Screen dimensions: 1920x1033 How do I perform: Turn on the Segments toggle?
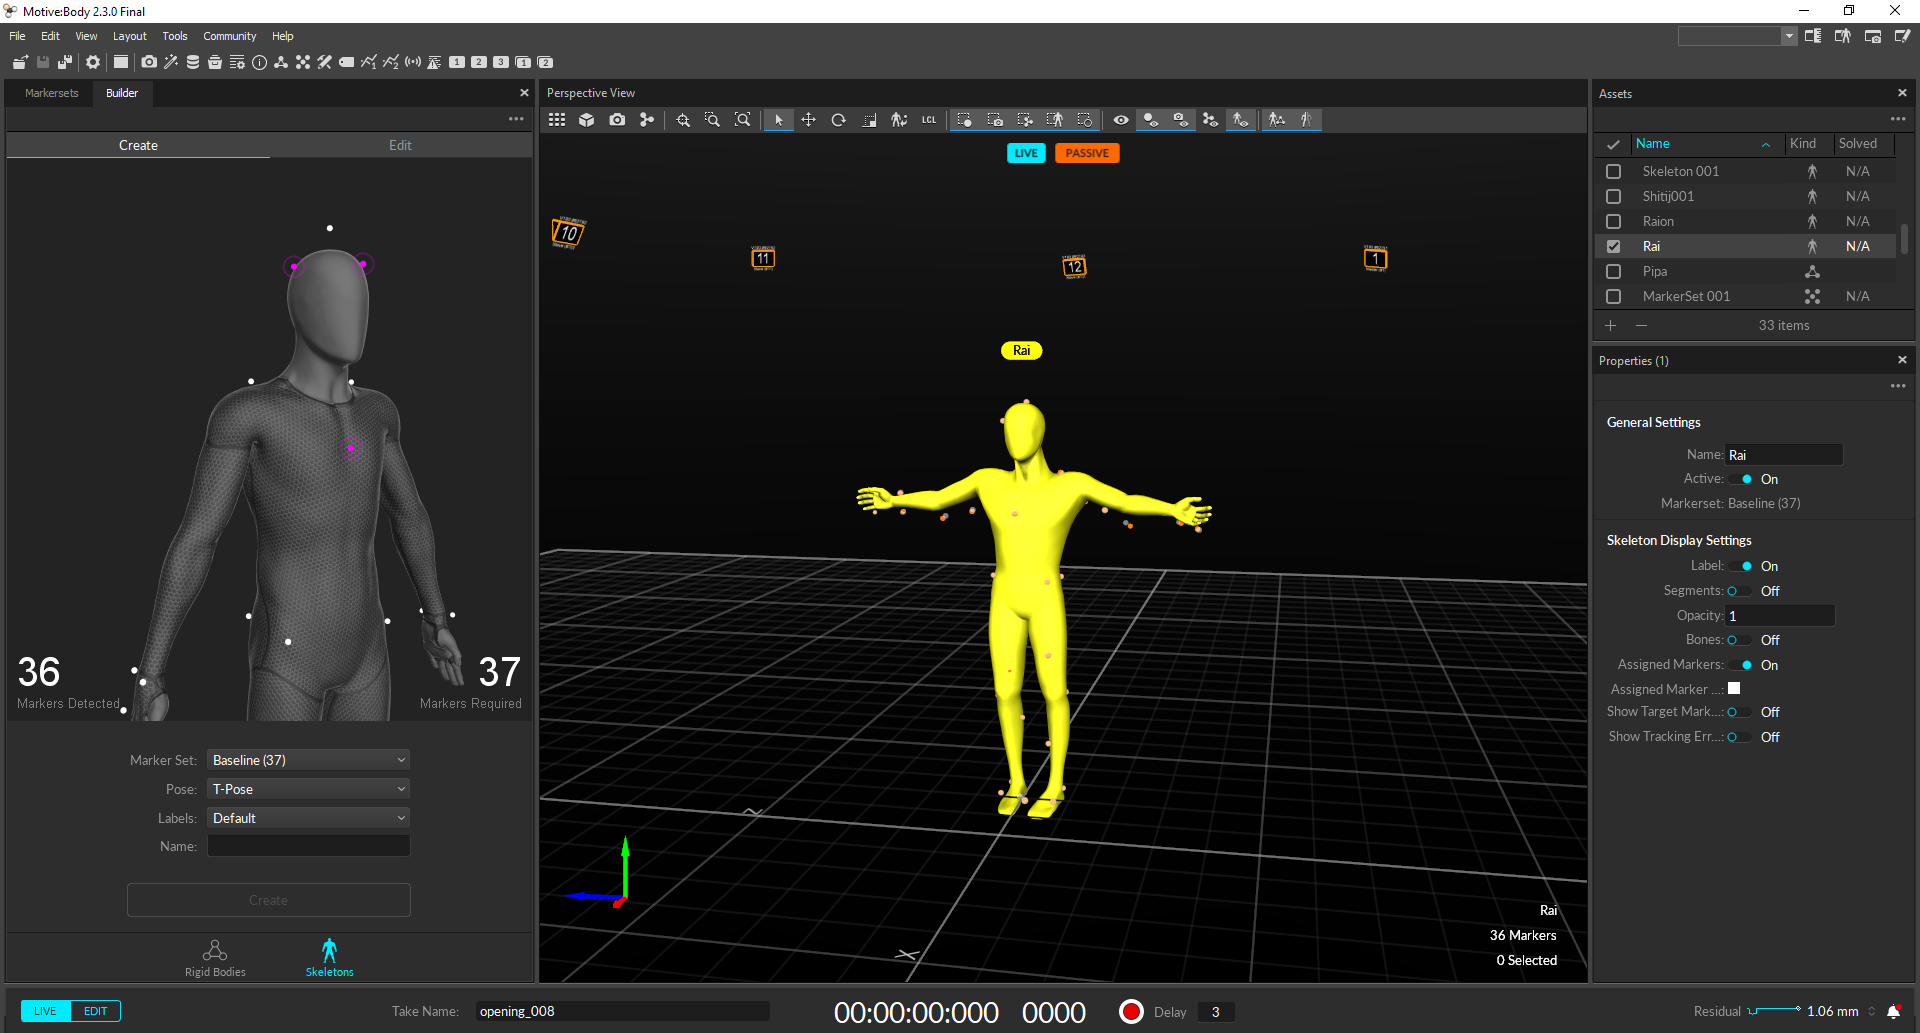click(x=1738, y=591)
